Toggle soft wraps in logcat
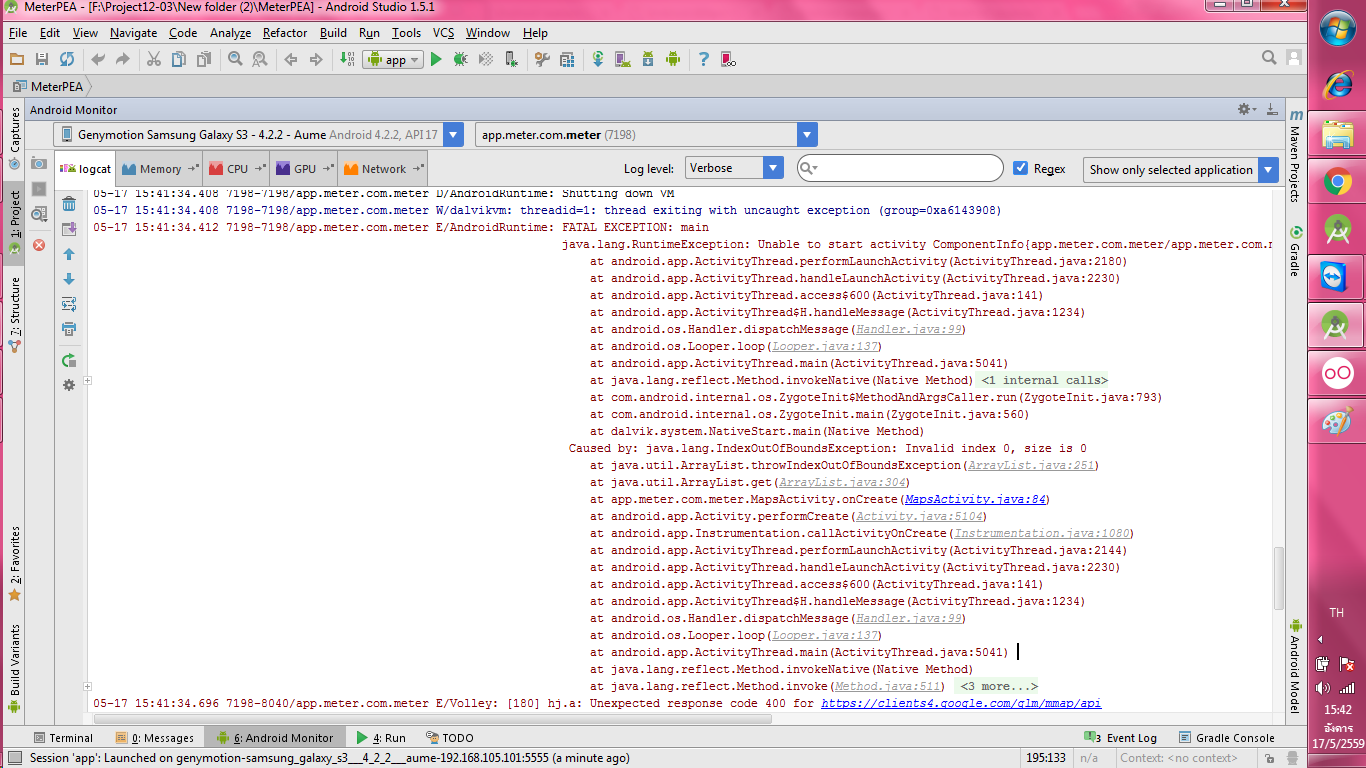This screenshot has width=1366, height=768. coord(69,305)
